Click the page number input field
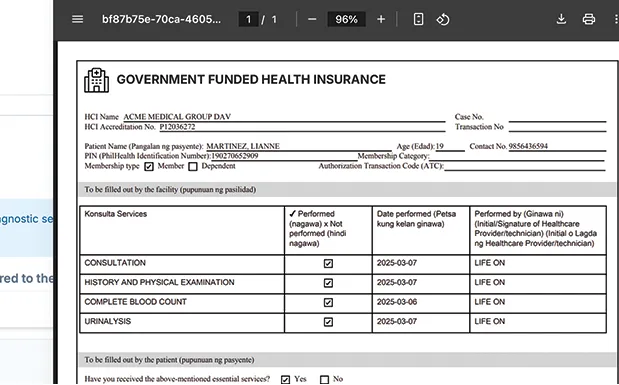Viewport: 619px width, 385px height. click(x=248, y=19)
